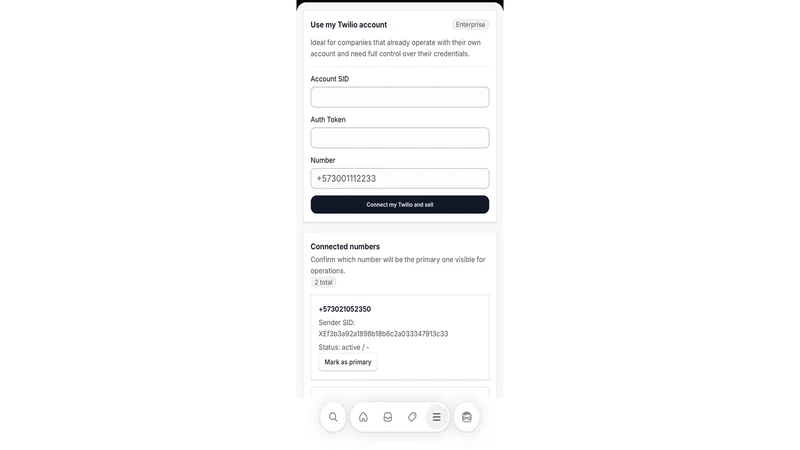Viewport: 800px width, 450px height.
Task: Tap the price tag icon
Action: (x=412, y=417)
